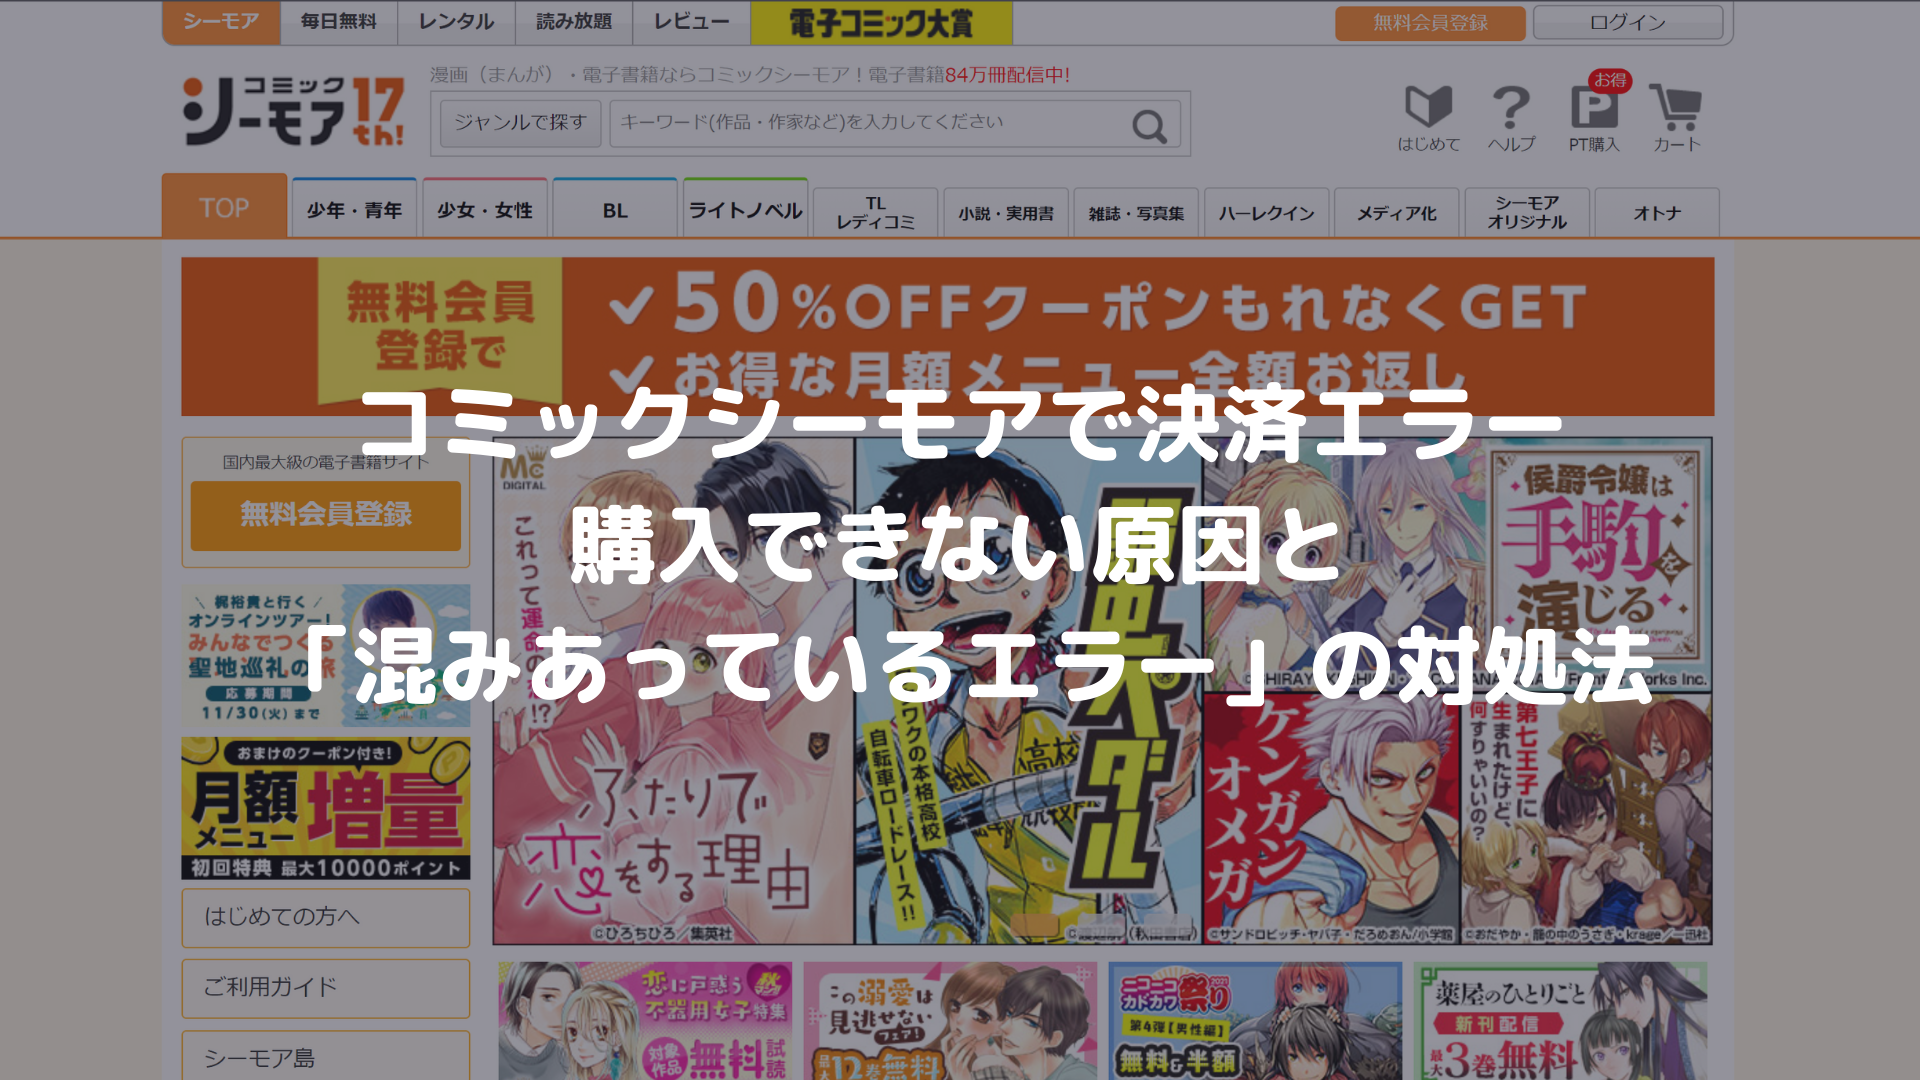Select the ハーレクイン category tab
This screenshot has width=1920, height=1080.
point(1267,213)
